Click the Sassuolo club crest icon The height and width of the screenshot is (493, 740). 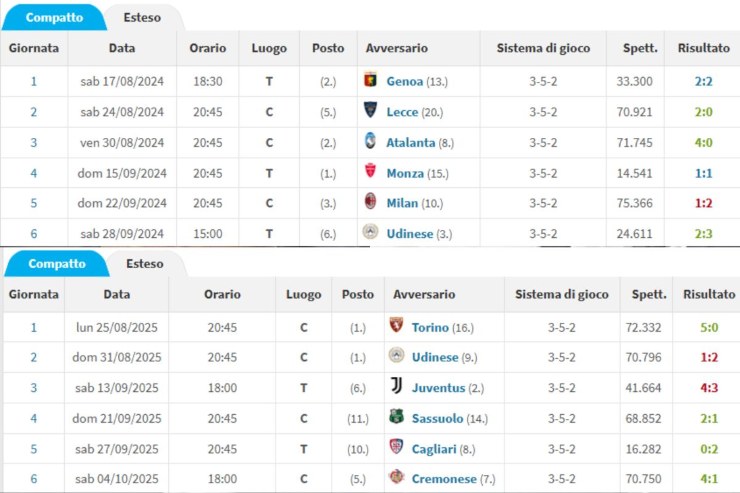(396, 417)
